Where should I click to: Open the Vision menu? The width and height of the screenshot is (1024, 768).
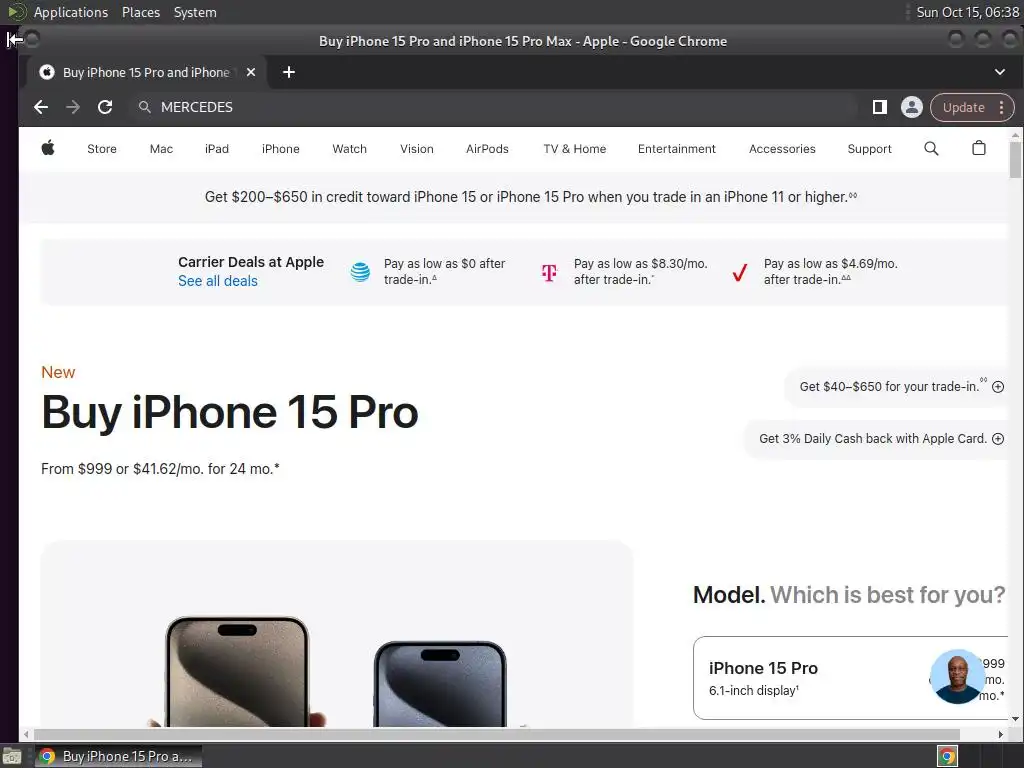417,149
